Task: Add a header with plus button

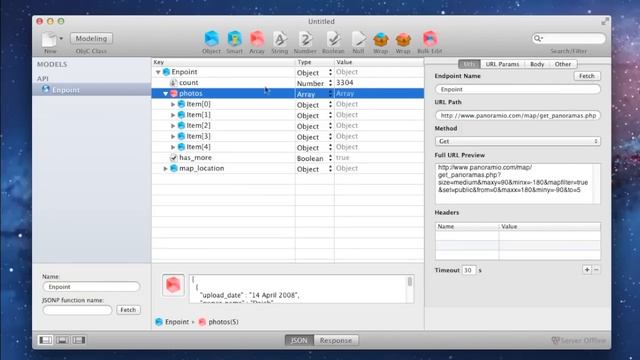Action: tap(587, 270)
